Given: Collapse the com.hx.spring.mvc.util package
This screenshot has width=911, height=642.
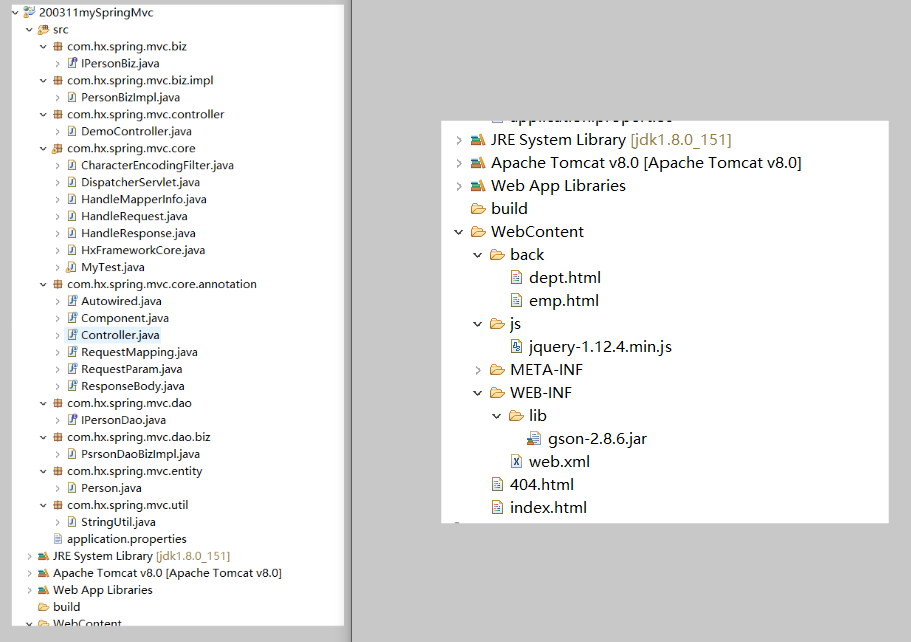Looking at the screenshot, I should [x=43, y=505].
